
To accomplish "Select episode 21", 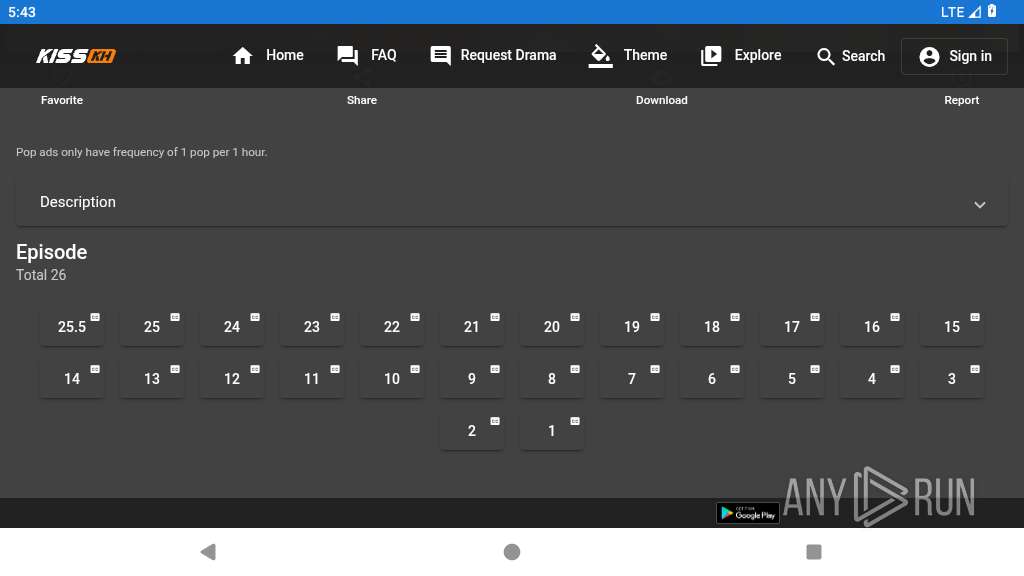I will point(472,327).
